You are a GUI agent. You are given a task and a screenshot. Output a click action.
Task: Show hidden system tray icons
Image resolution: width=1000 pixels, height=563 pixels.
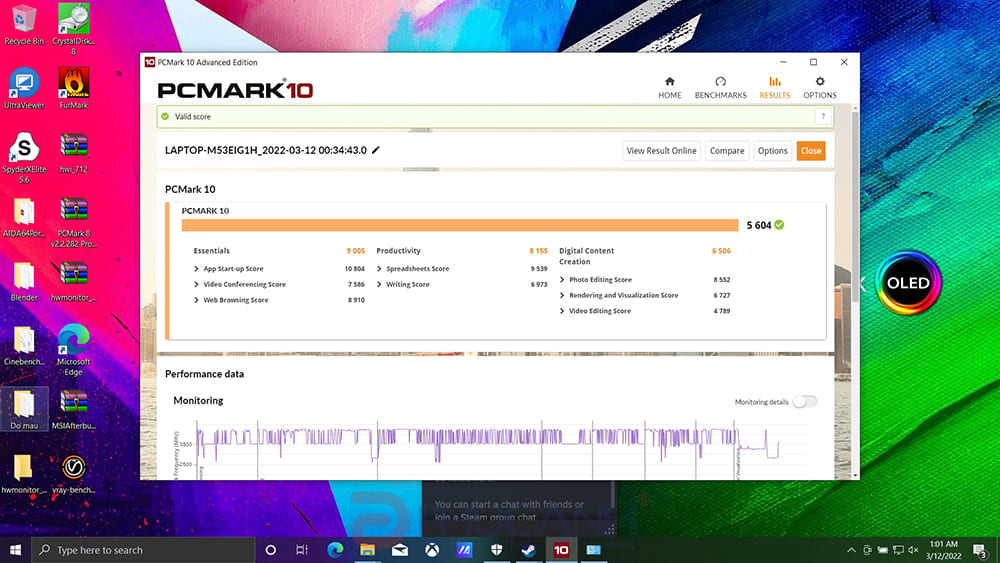pyautogui.click(x=851, y=550)
